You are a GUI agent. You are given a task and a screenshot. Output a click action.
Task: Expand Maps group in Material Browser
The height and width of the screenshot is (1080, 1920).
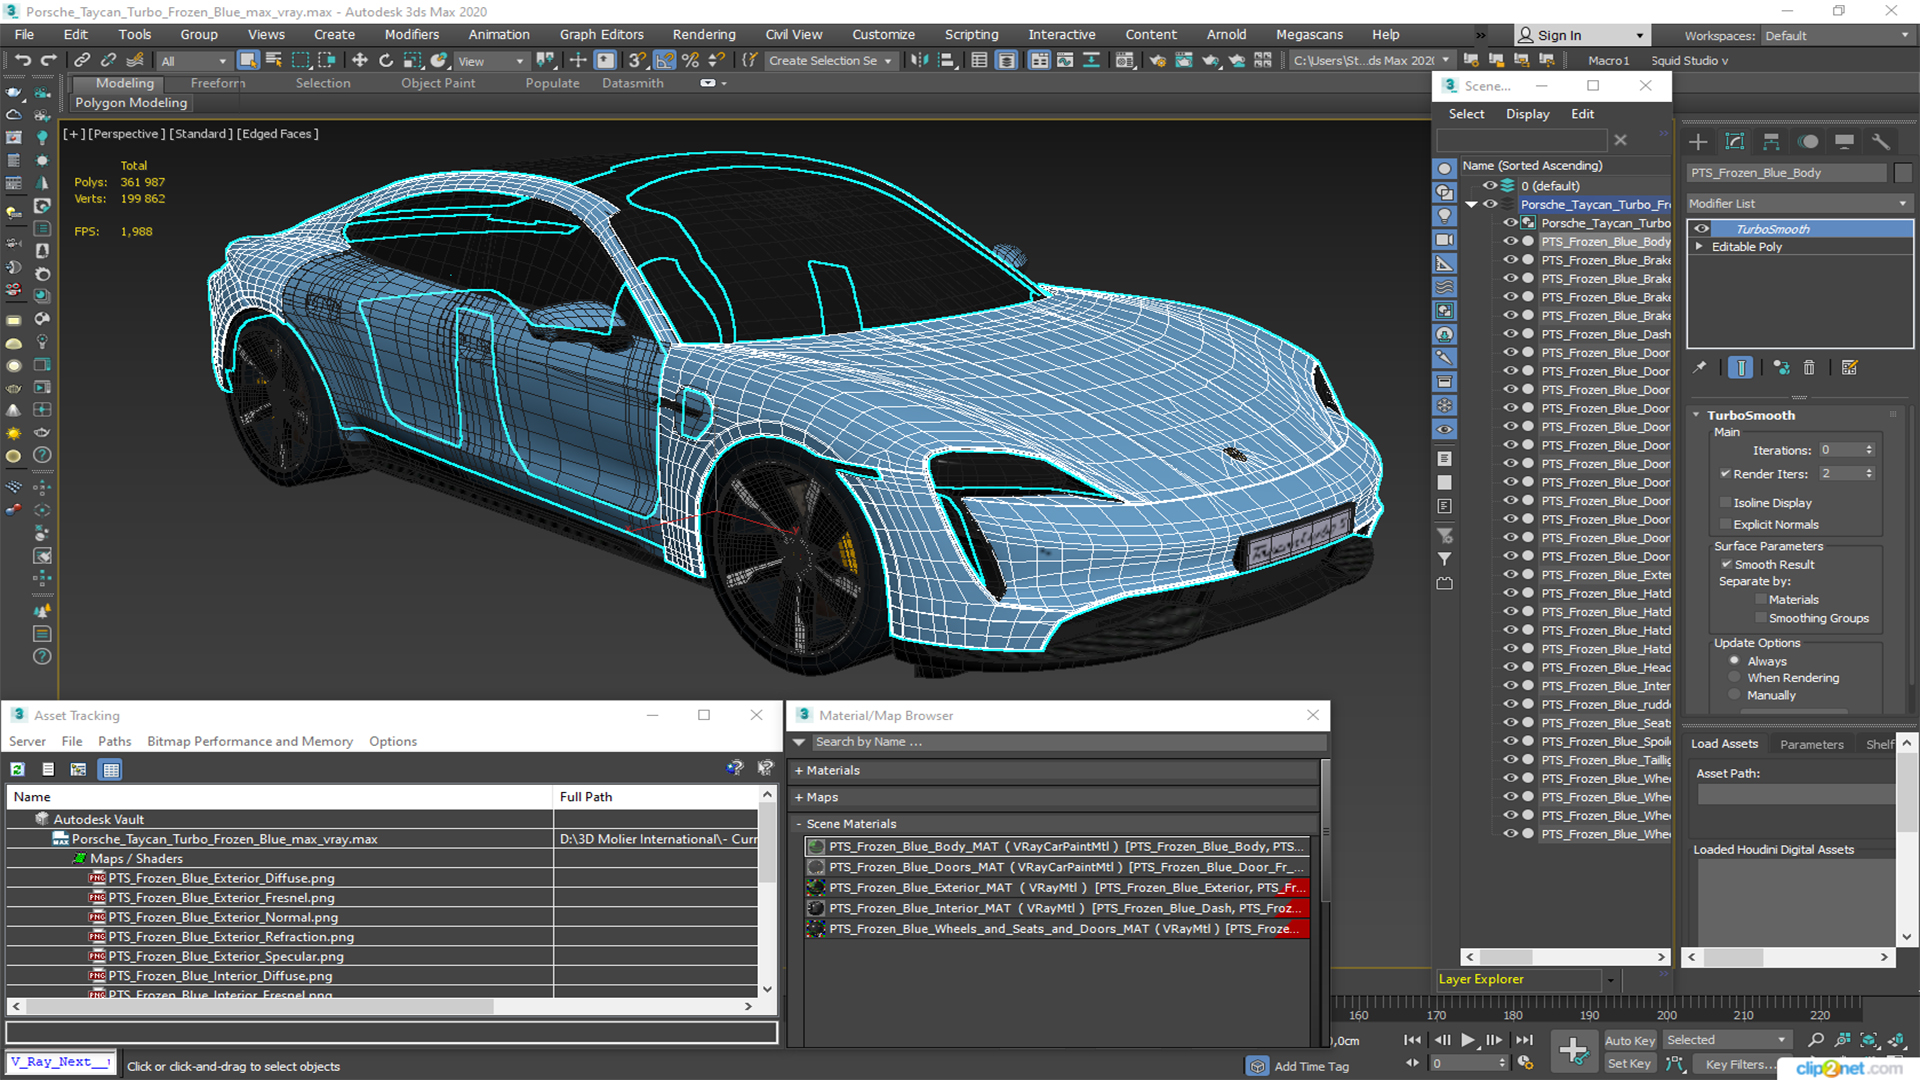pos(799,797)
